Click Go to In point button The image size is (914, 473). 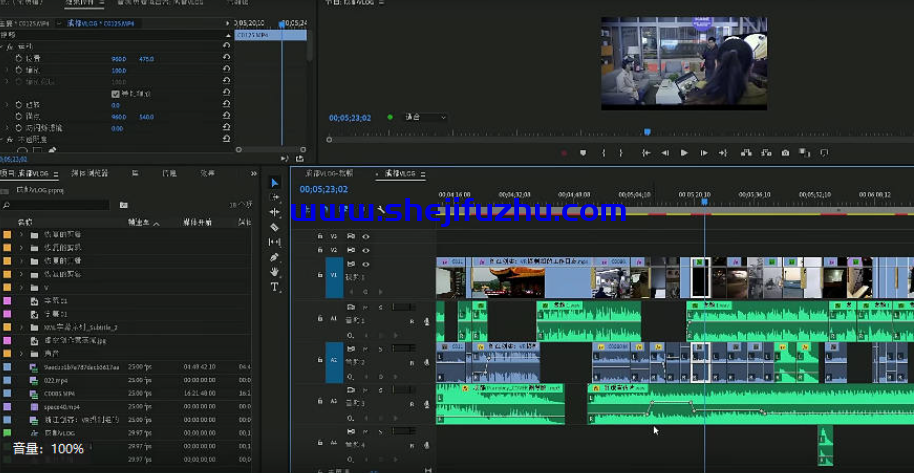click(645, 153)
